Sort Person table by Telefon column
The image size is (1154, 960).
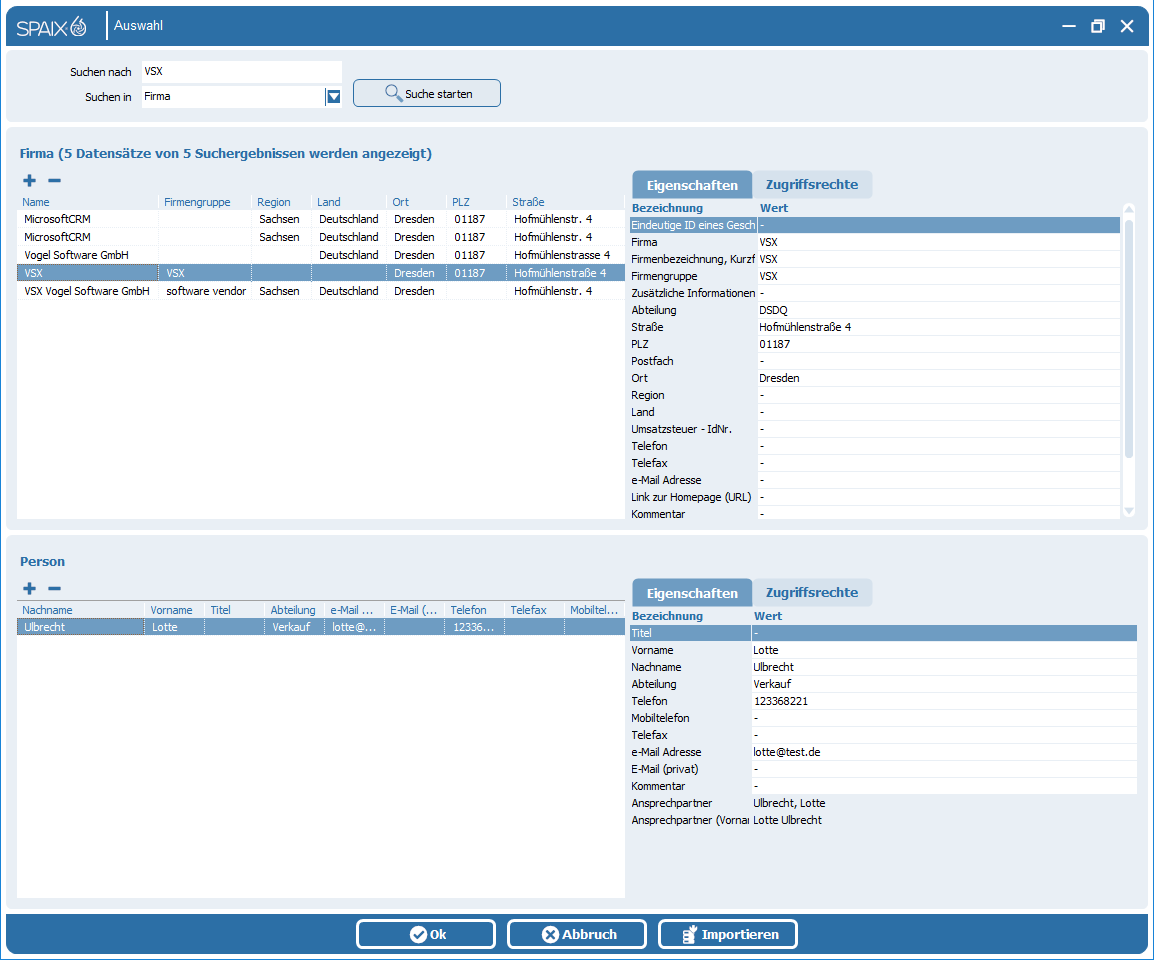click(x=475, y=610)
